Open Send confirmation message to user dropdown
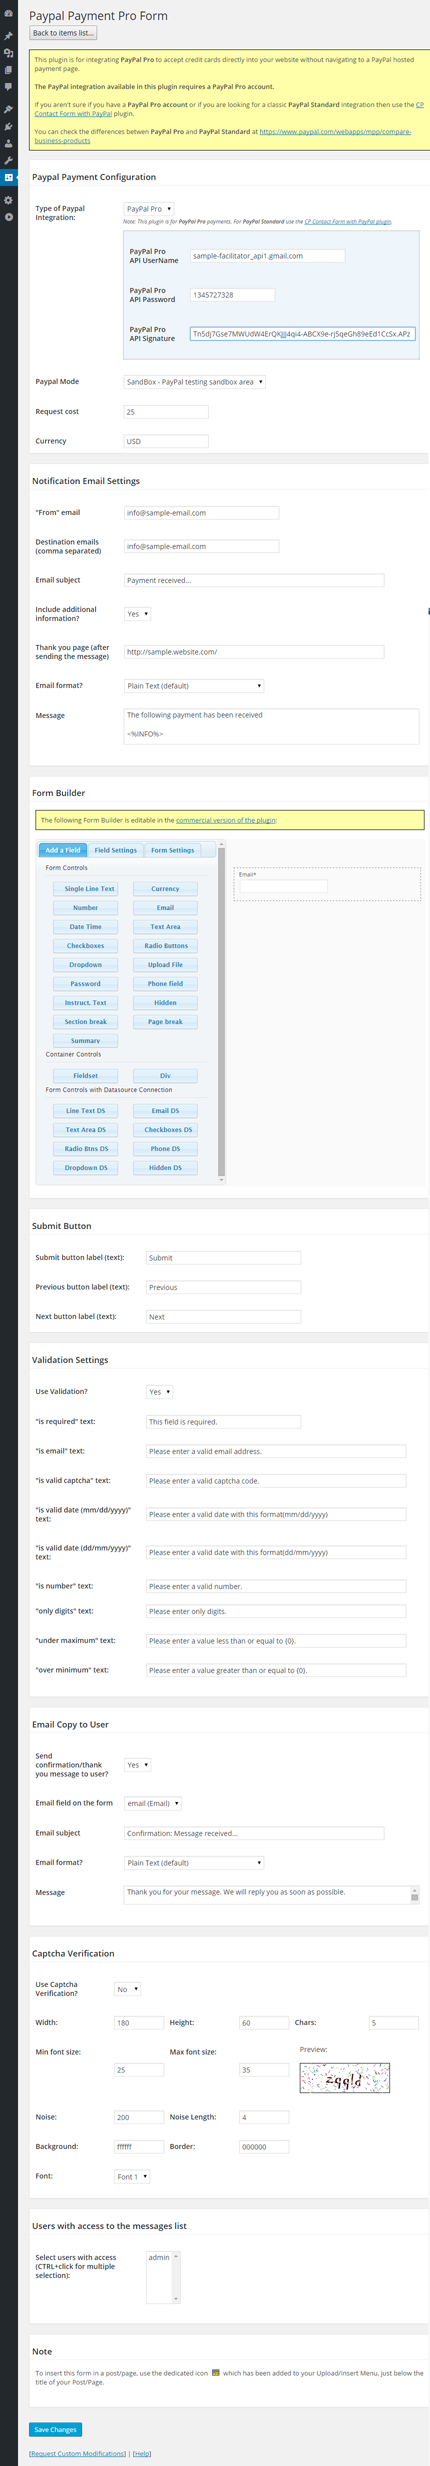Viewport: 430px width, 2466px height. pyautogui.click(x=137, y=1765)
